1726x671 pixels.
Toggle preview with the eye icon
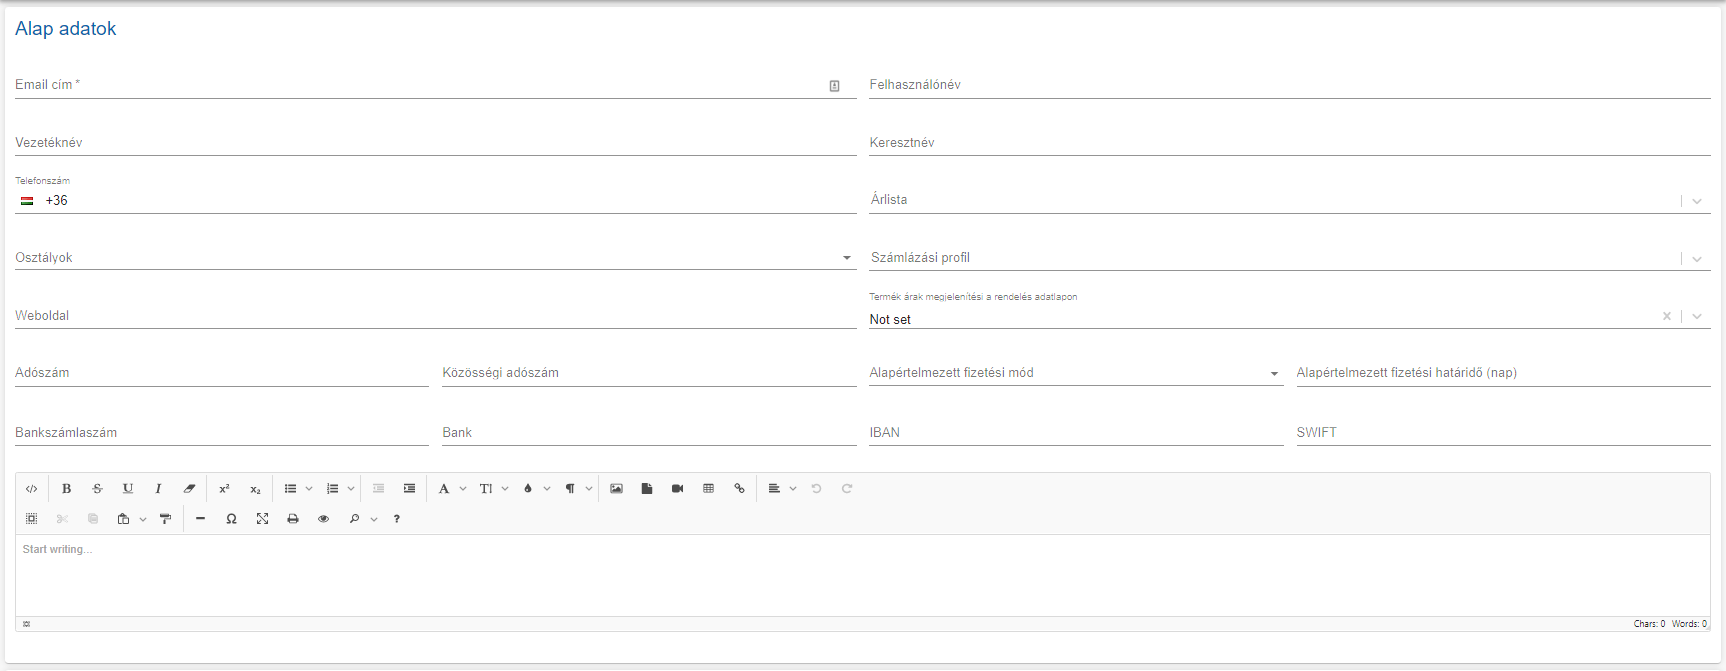pyautogui.click(x=323, y=519)
